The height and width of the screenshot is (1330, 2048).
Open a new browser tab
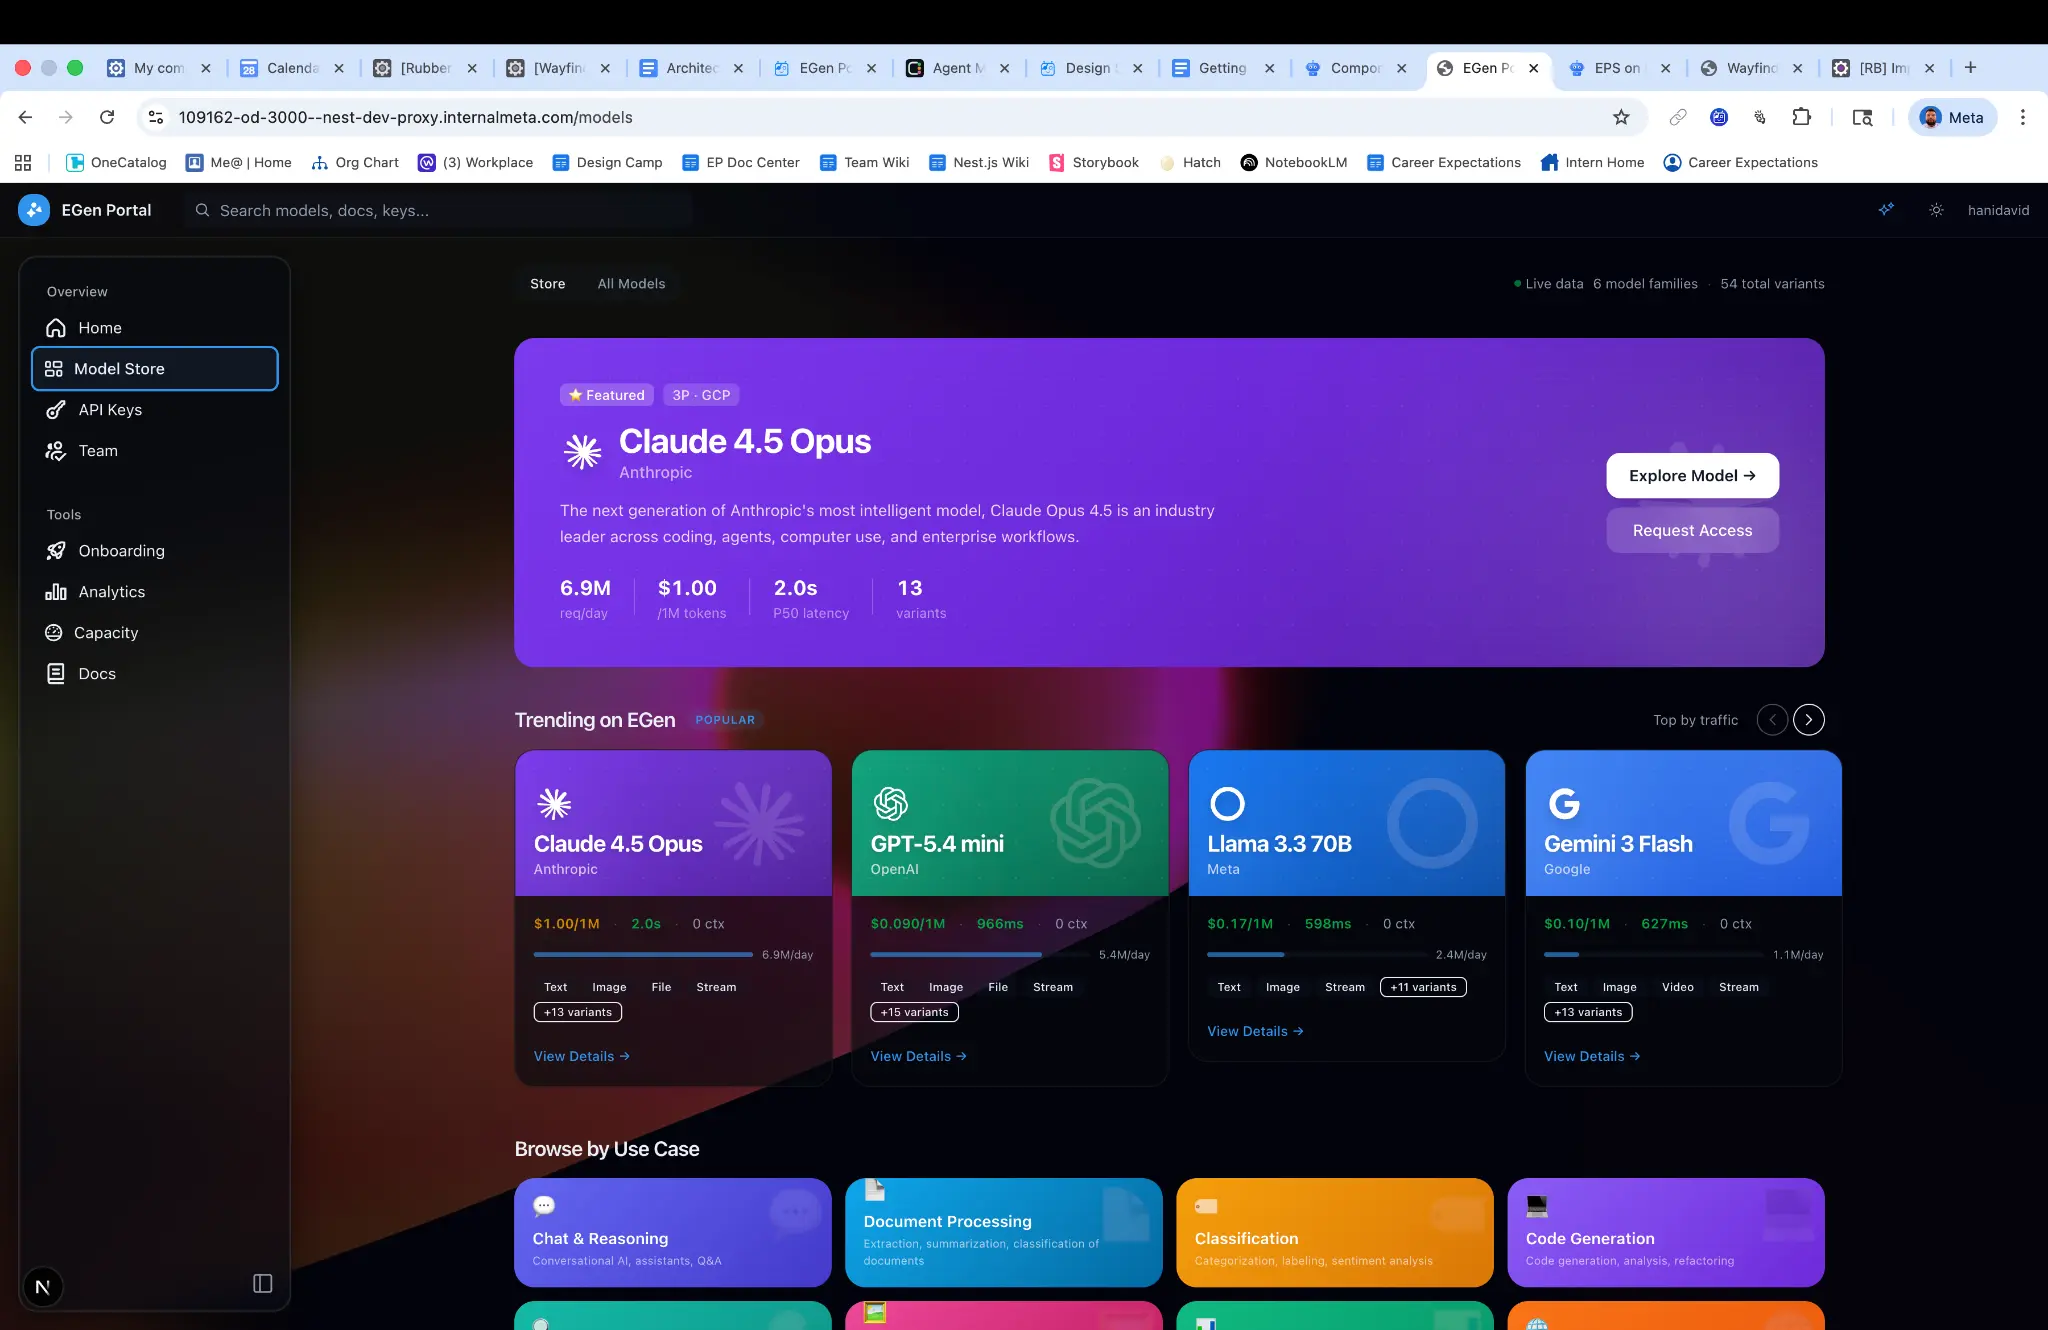point(1970,68)
